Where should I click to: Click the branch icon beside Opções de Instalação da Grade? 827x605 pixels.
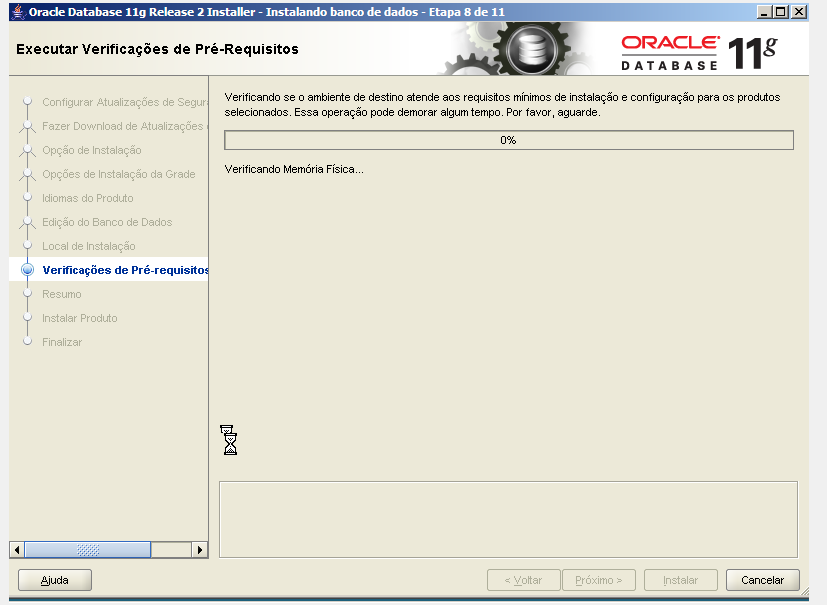(27, 174)
